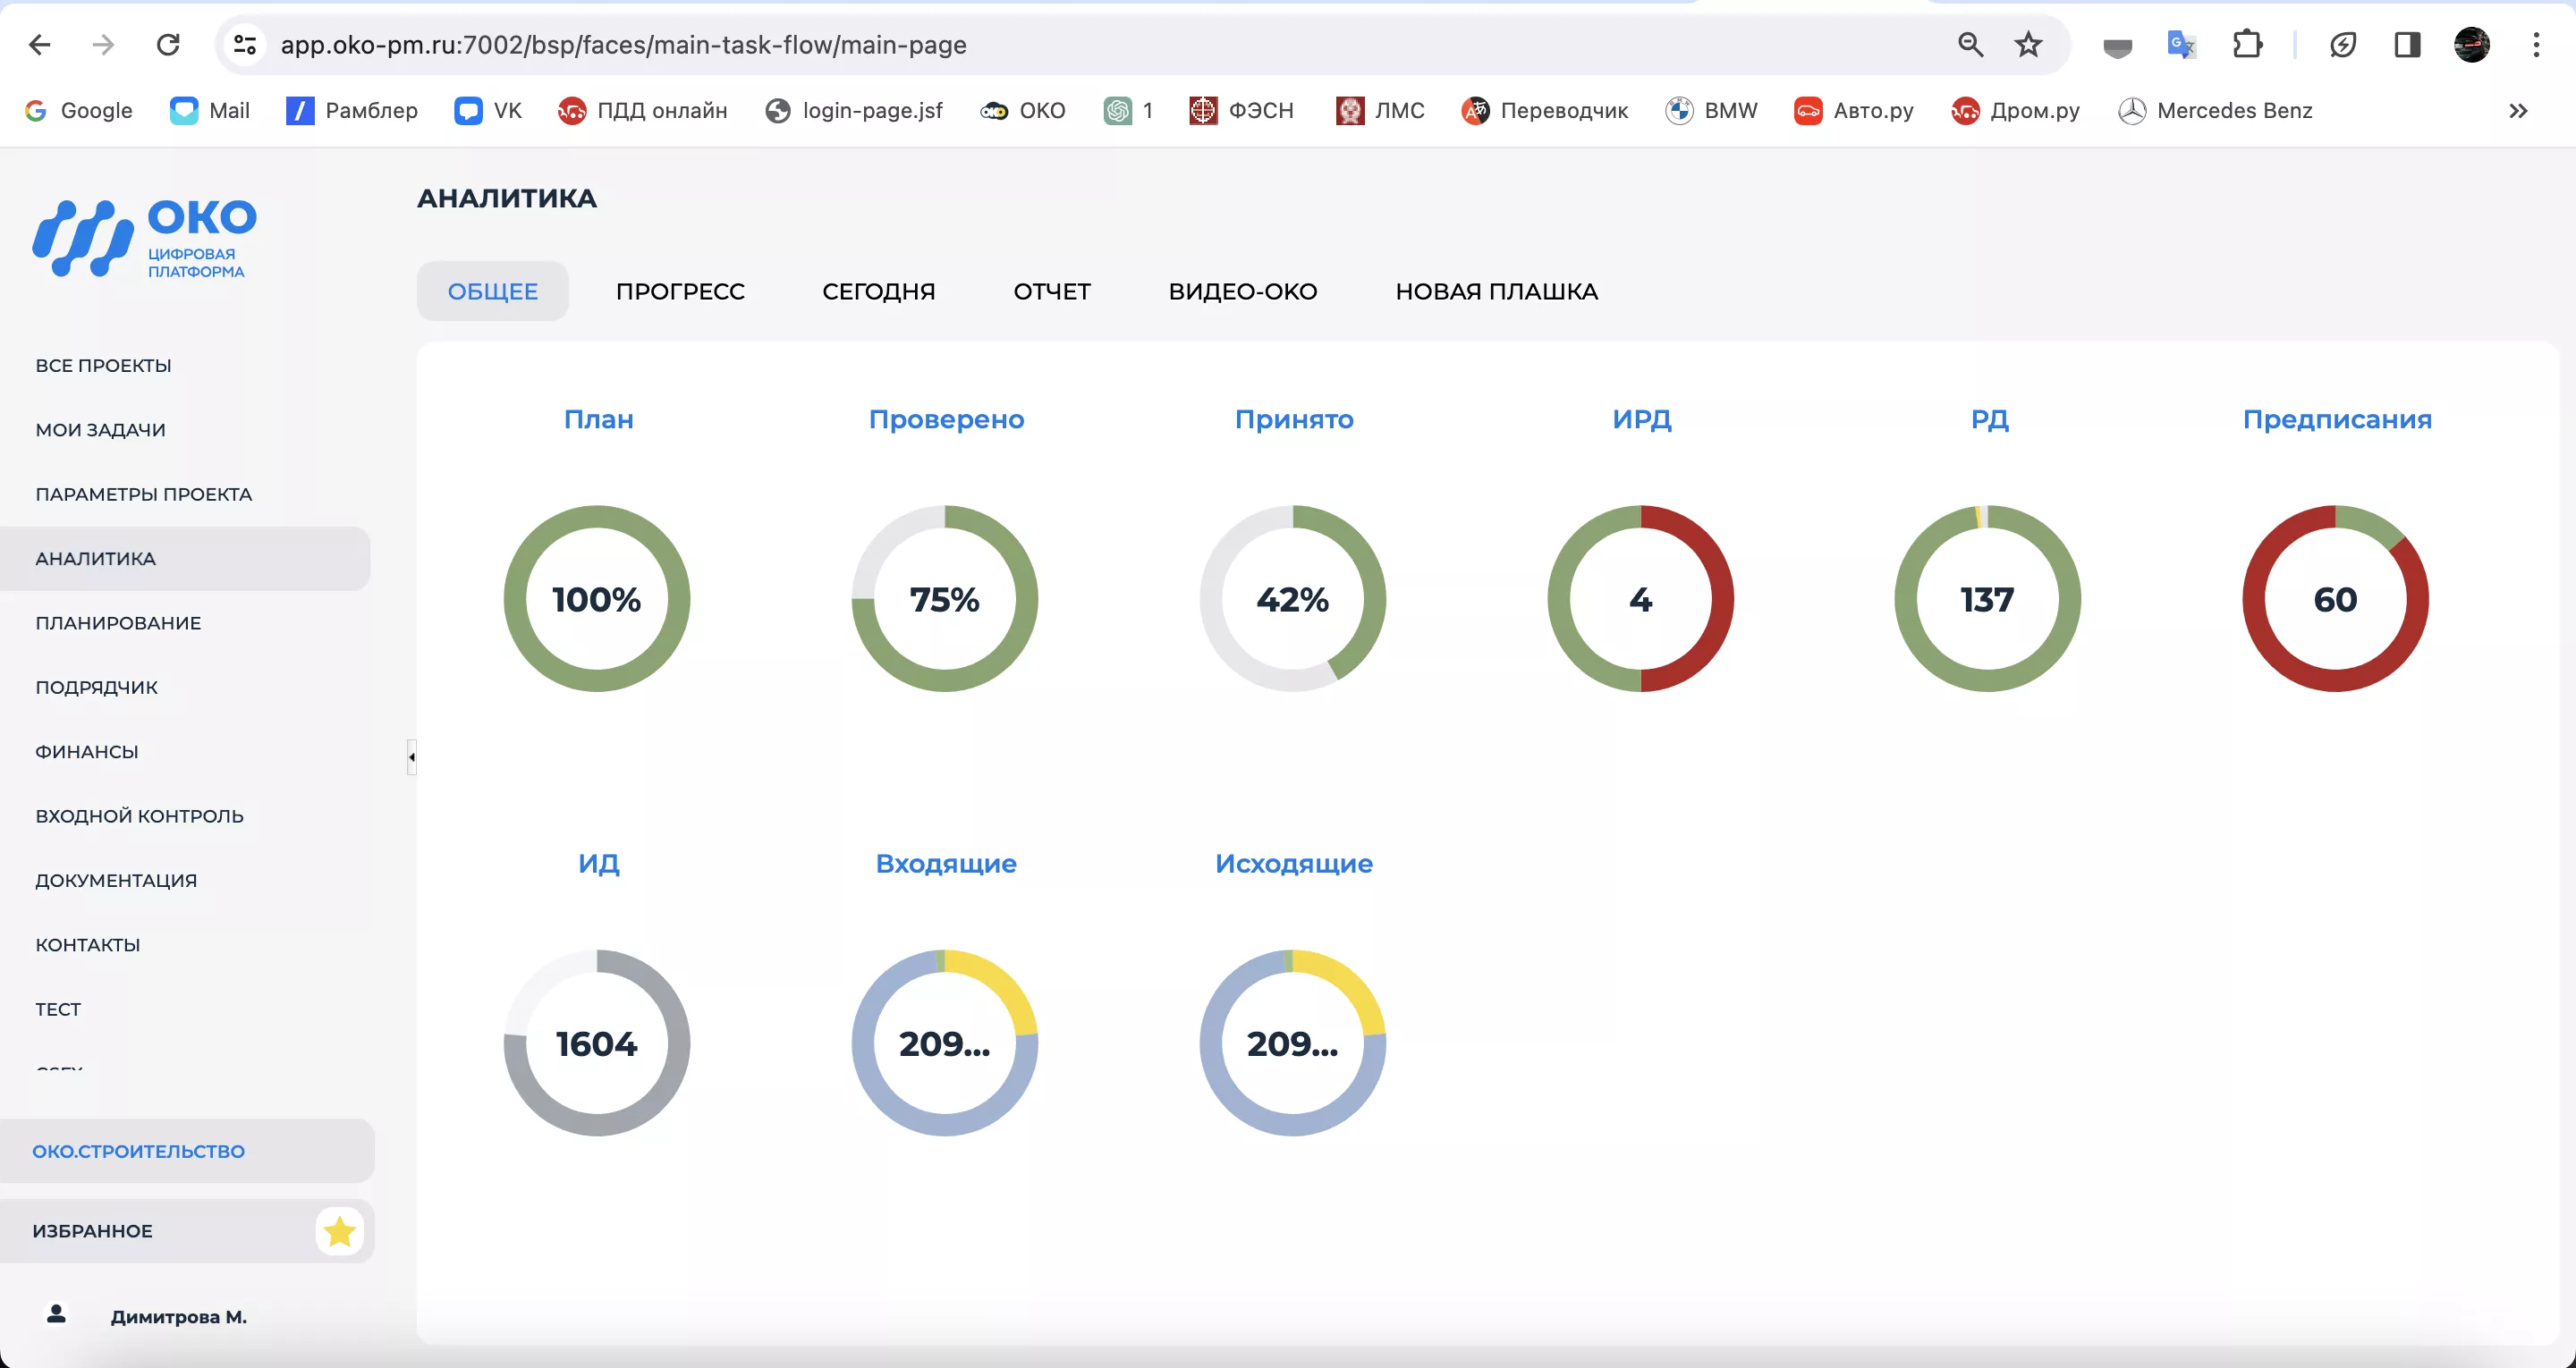Viewport: 2576px width, 1368px height.
Task: Click the Chrome profile avatar
Action: pos(2471,45)
